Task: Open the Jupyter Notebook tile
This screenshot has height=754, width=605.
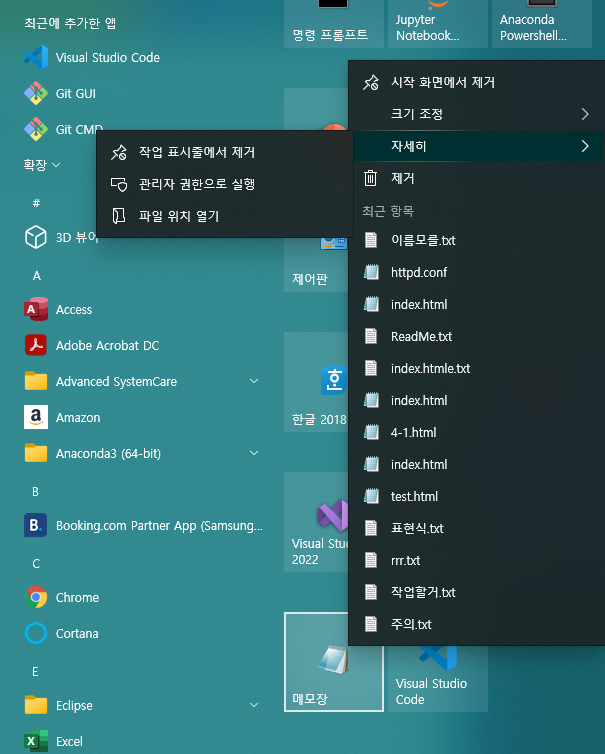Action: click(x=438, y=24)
